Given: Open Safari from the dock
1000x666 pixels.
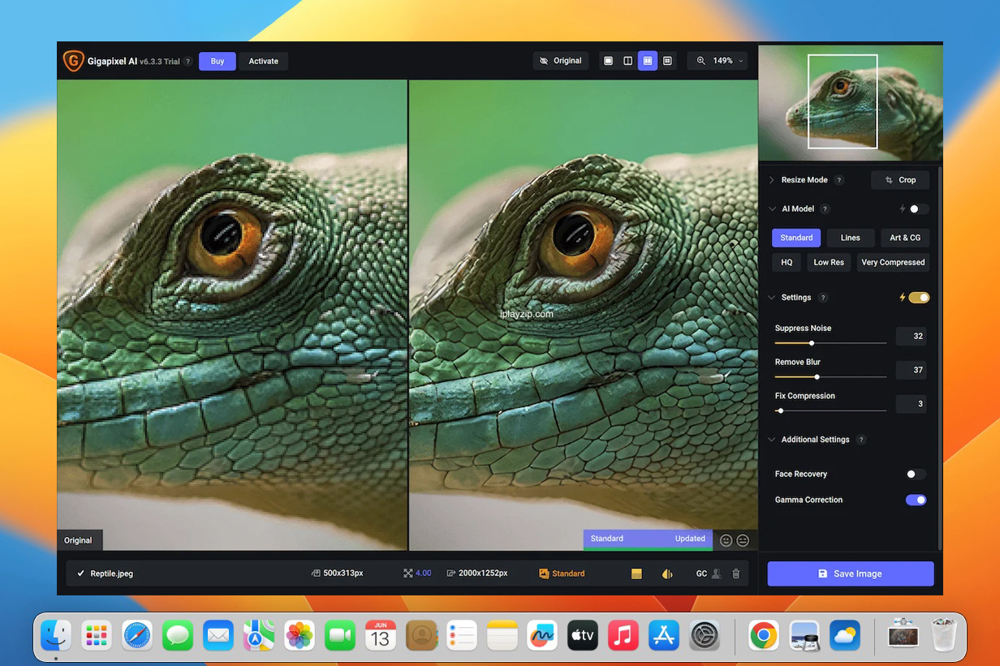Looking at the screenshot, I should tap(137, 635).
